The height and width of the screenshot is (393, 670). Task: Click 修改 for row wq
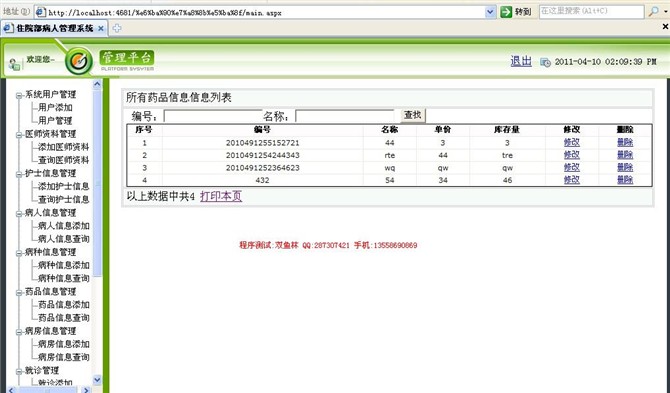point(571,167)
